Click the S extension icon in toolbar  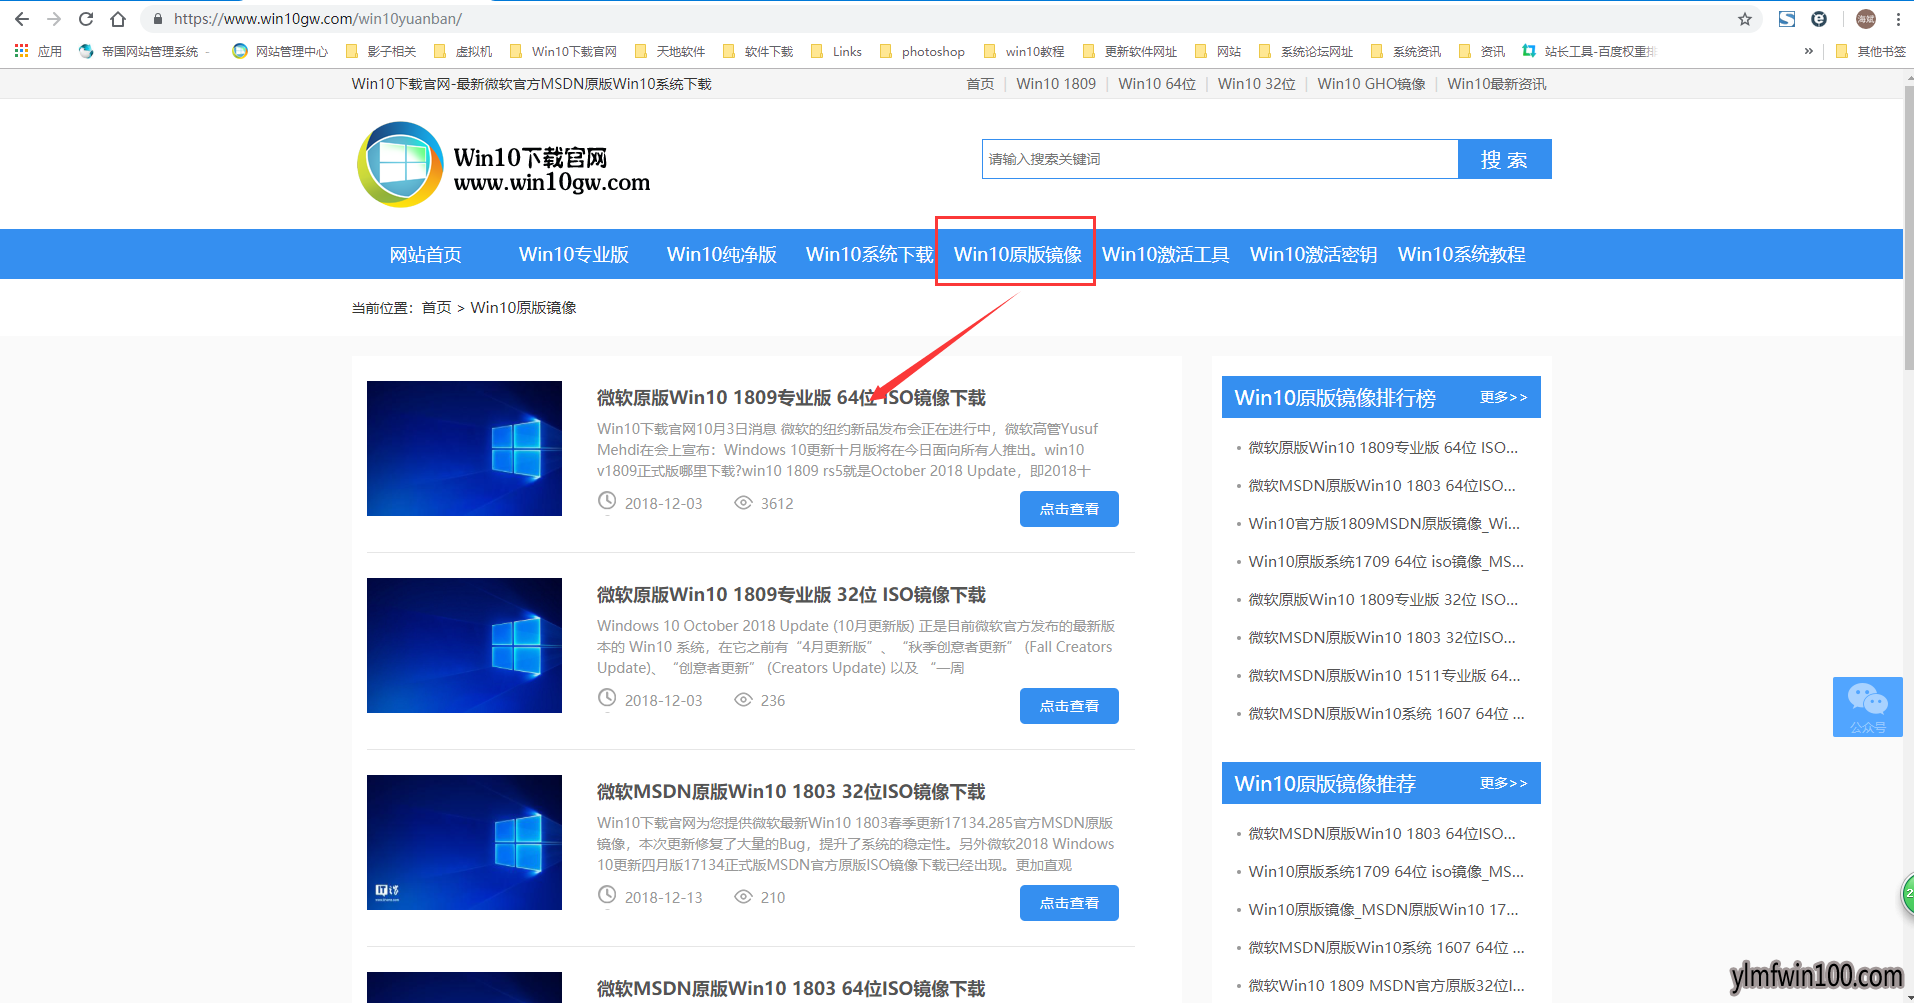[1787, 19]
